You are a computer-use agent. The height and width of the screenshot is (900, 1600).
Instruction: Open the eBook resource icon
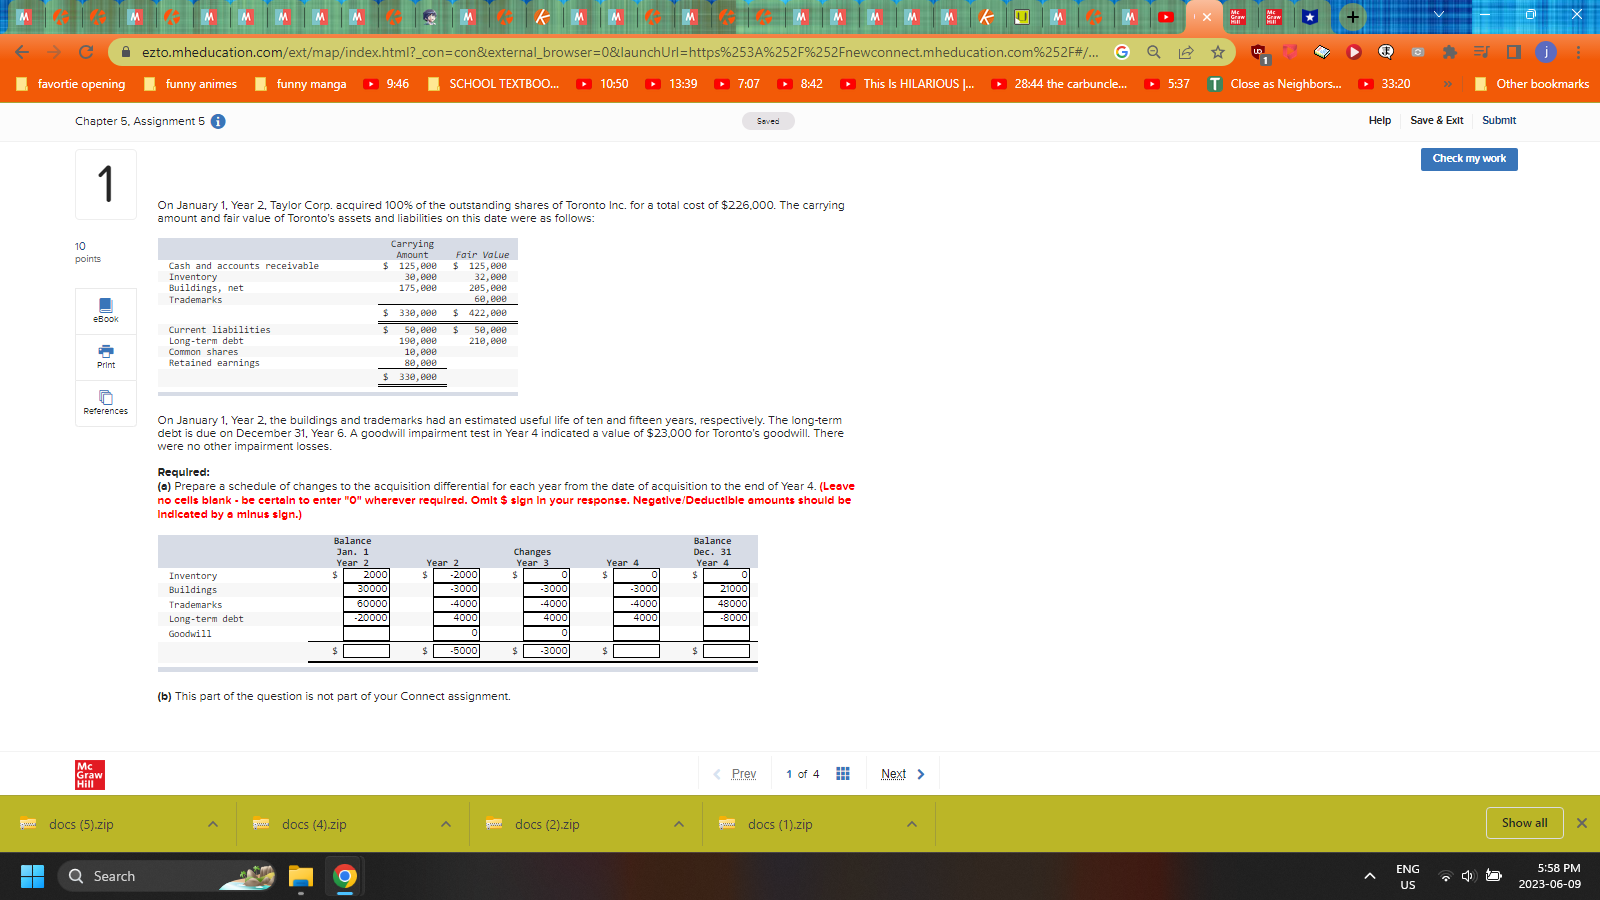pos(106,310)
